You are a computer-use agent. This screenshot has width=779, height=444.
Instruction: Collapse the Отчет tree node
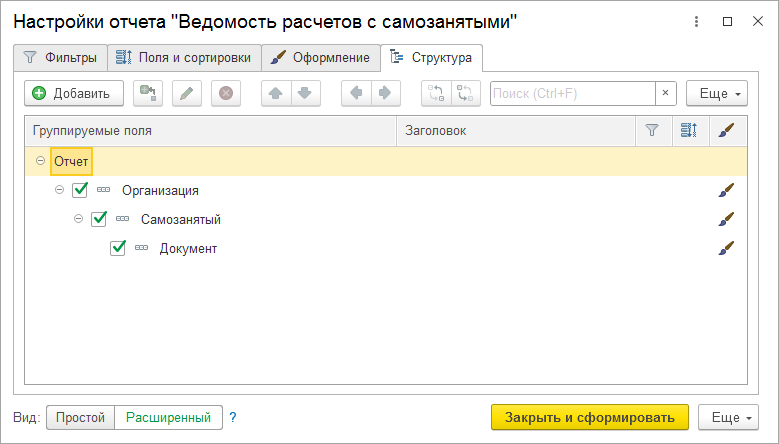coord(40,161)
